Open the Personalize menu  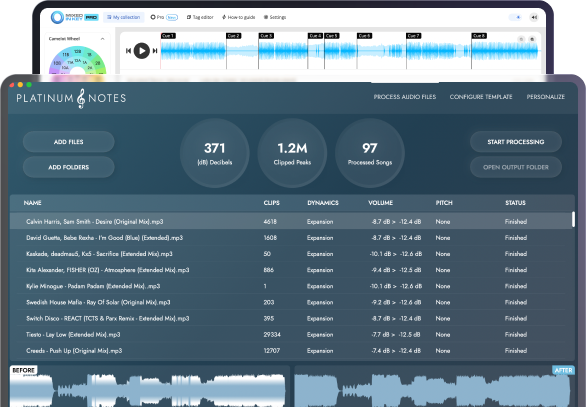click(546, 97)
